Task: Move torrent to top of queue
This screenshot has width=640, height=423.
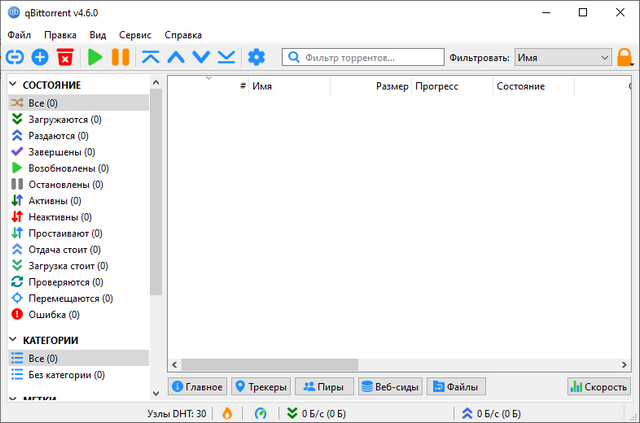Action: [150, 58]
